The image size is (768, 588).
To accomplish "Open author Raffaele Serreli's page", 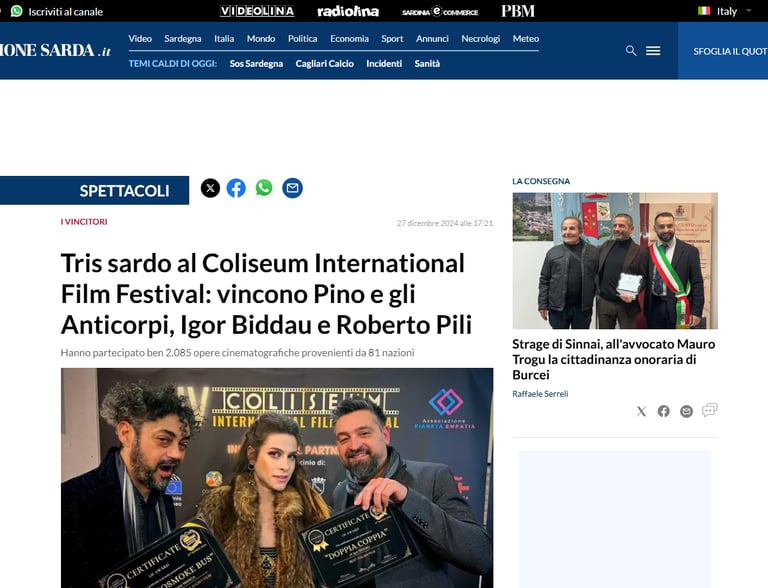I will point(540,393).
